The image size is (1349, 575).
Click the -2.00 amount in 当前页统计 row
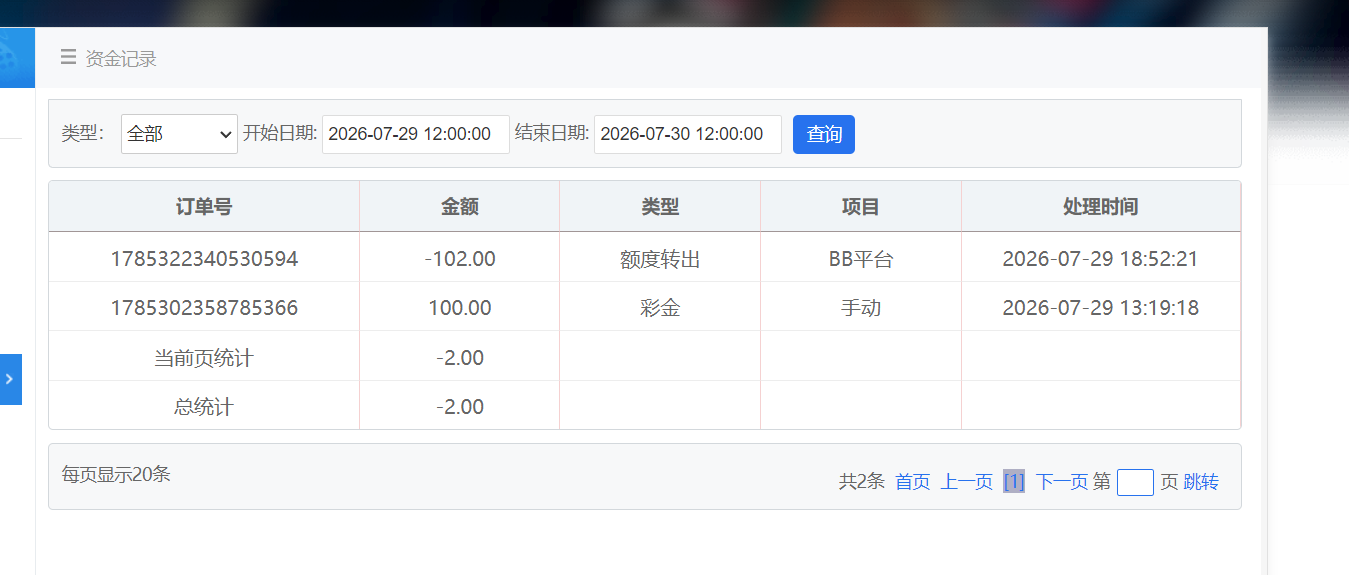point(460,357)
